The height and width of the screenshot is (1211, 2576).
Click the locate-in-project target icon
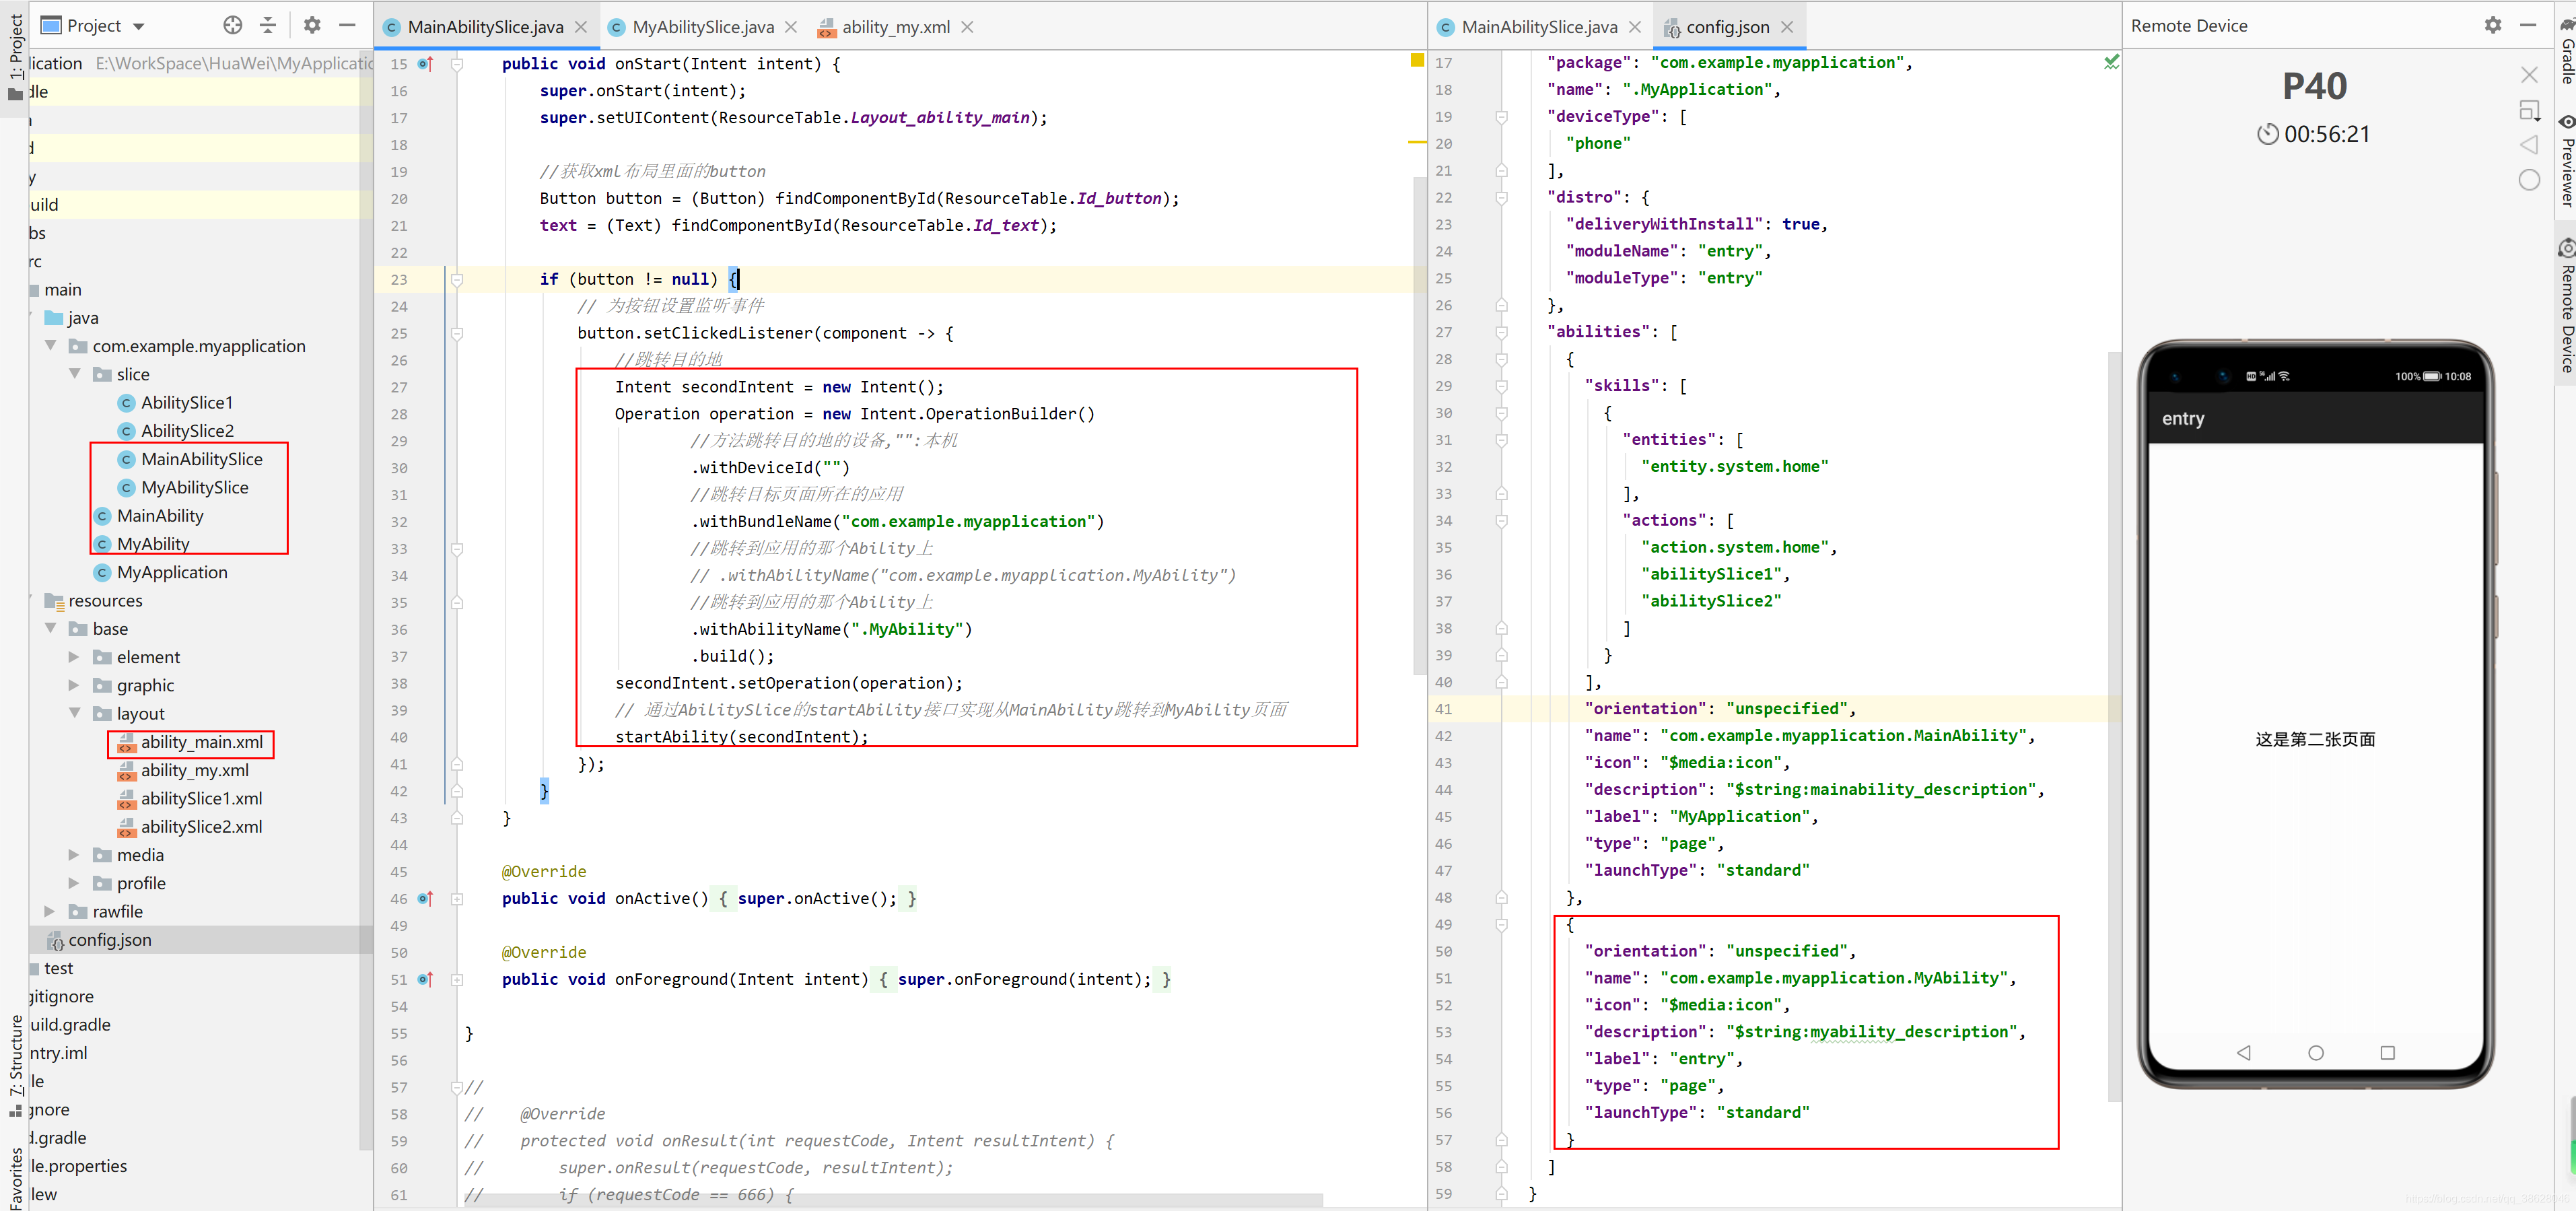click(232, 25)
